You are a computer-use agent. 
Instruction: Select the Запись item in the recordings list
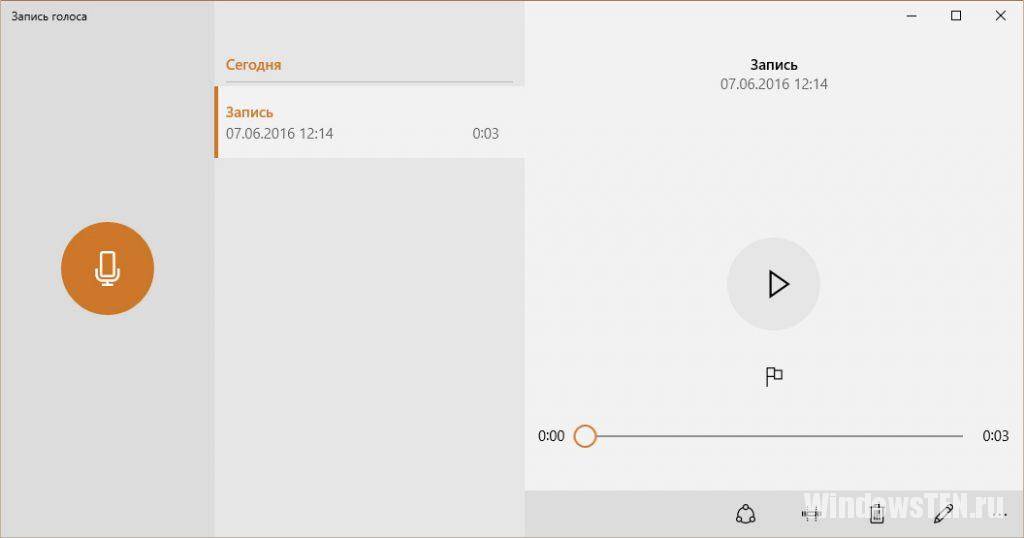[x=370, y=122]
